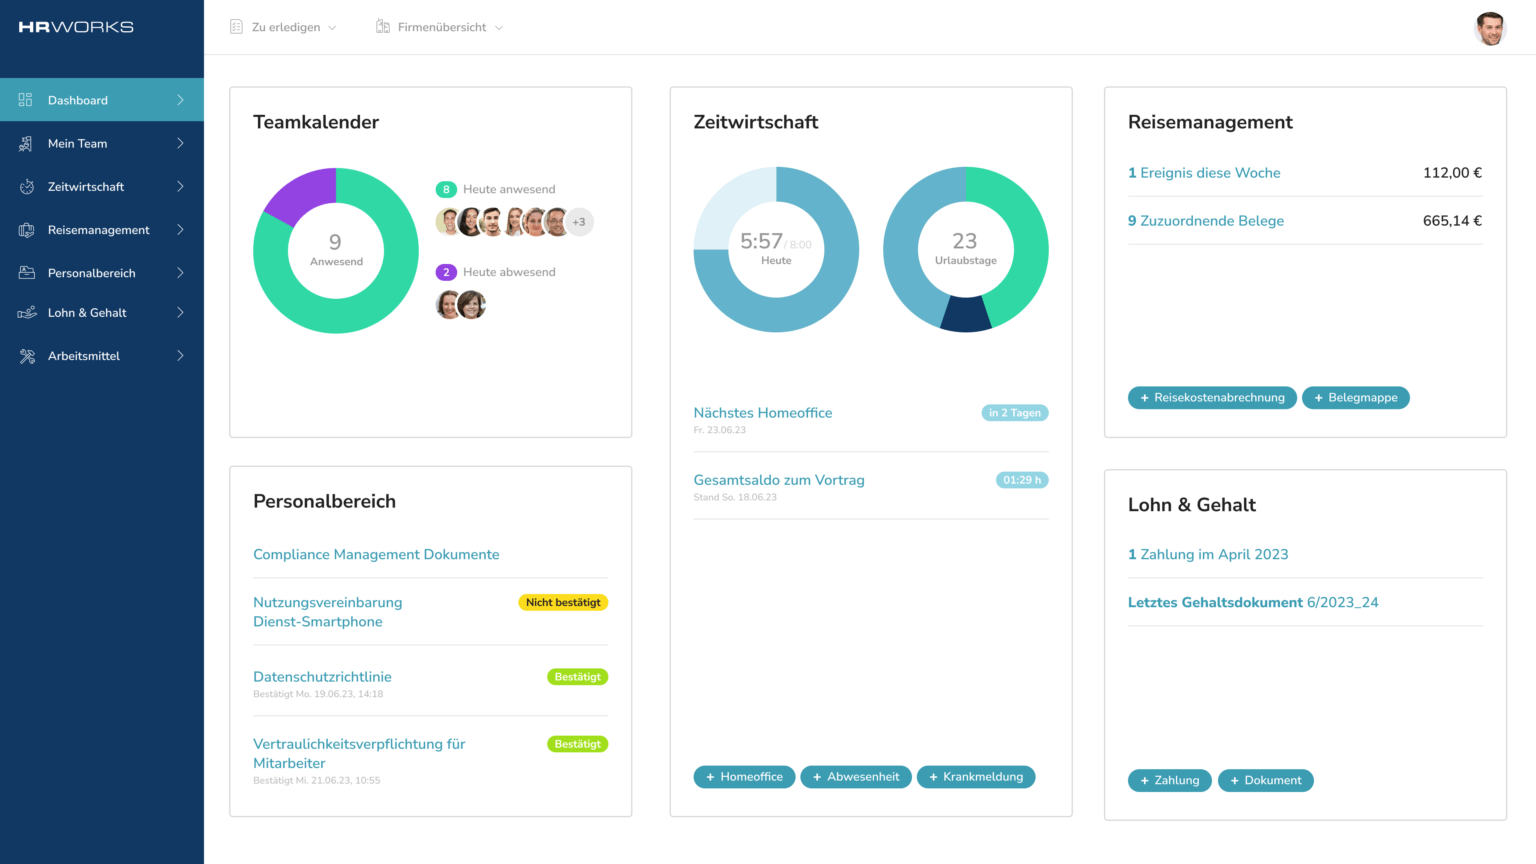Click the Firmenübersicht building icon
The image size is (1536, 864).
click(x=382, y=27)
